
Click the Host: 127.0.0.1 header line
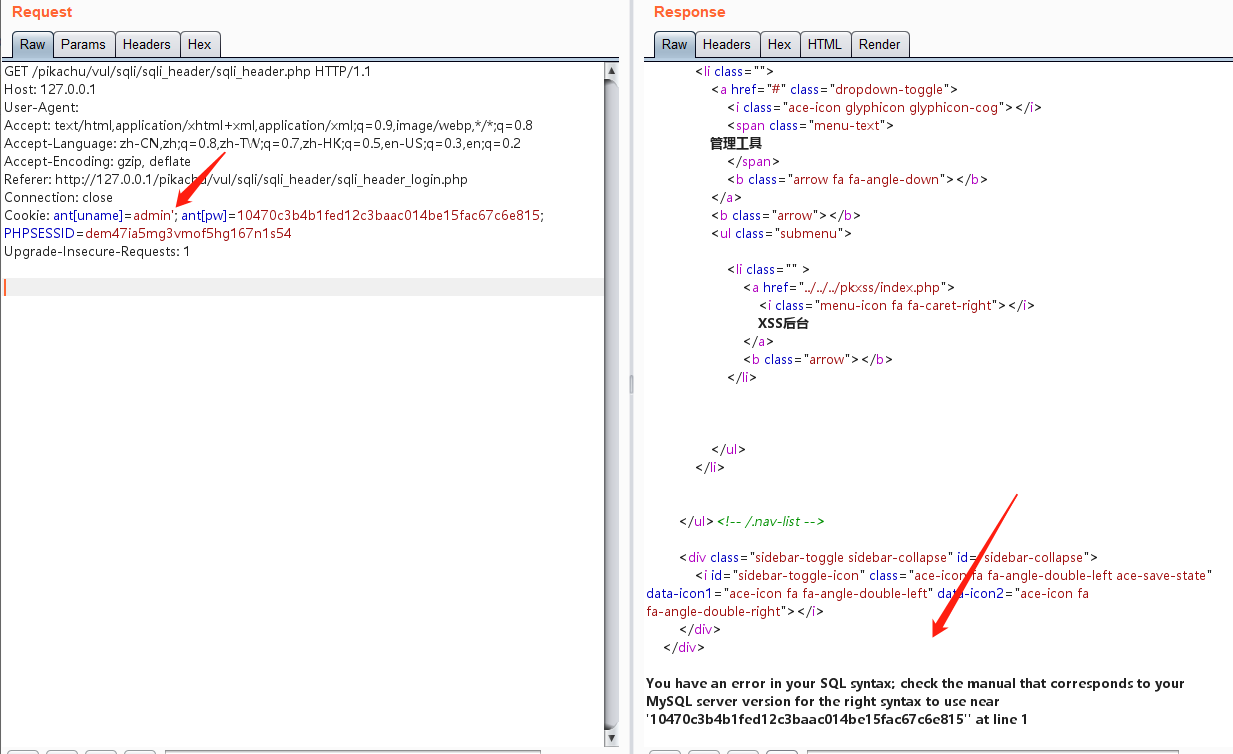50,89
